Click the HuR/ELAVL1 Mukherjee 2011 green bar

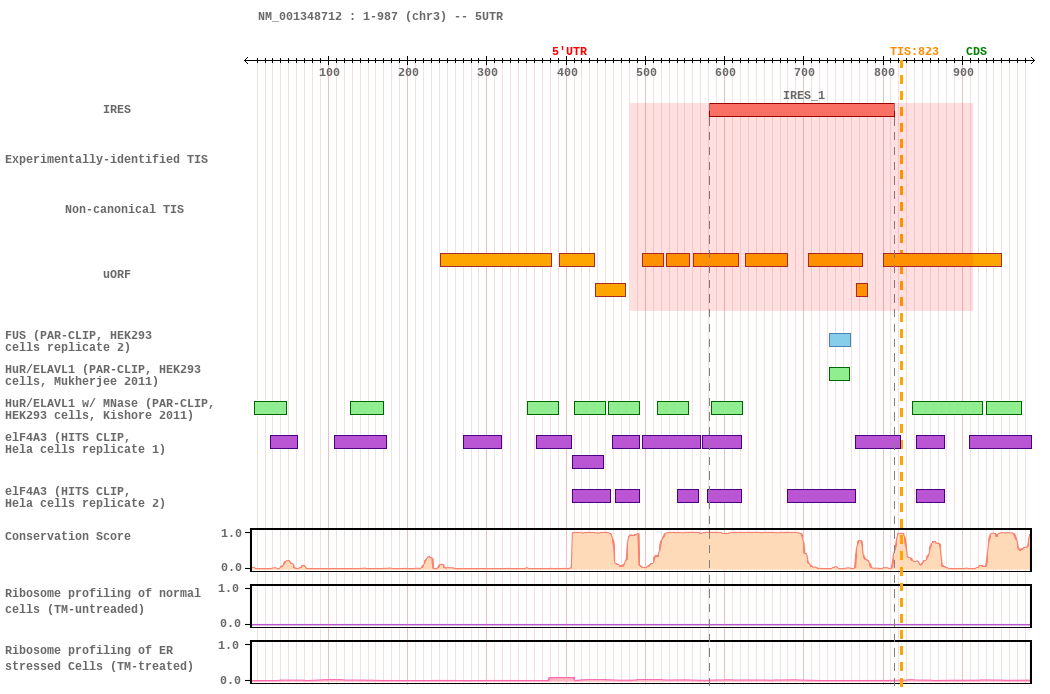[x=839, y=374]
